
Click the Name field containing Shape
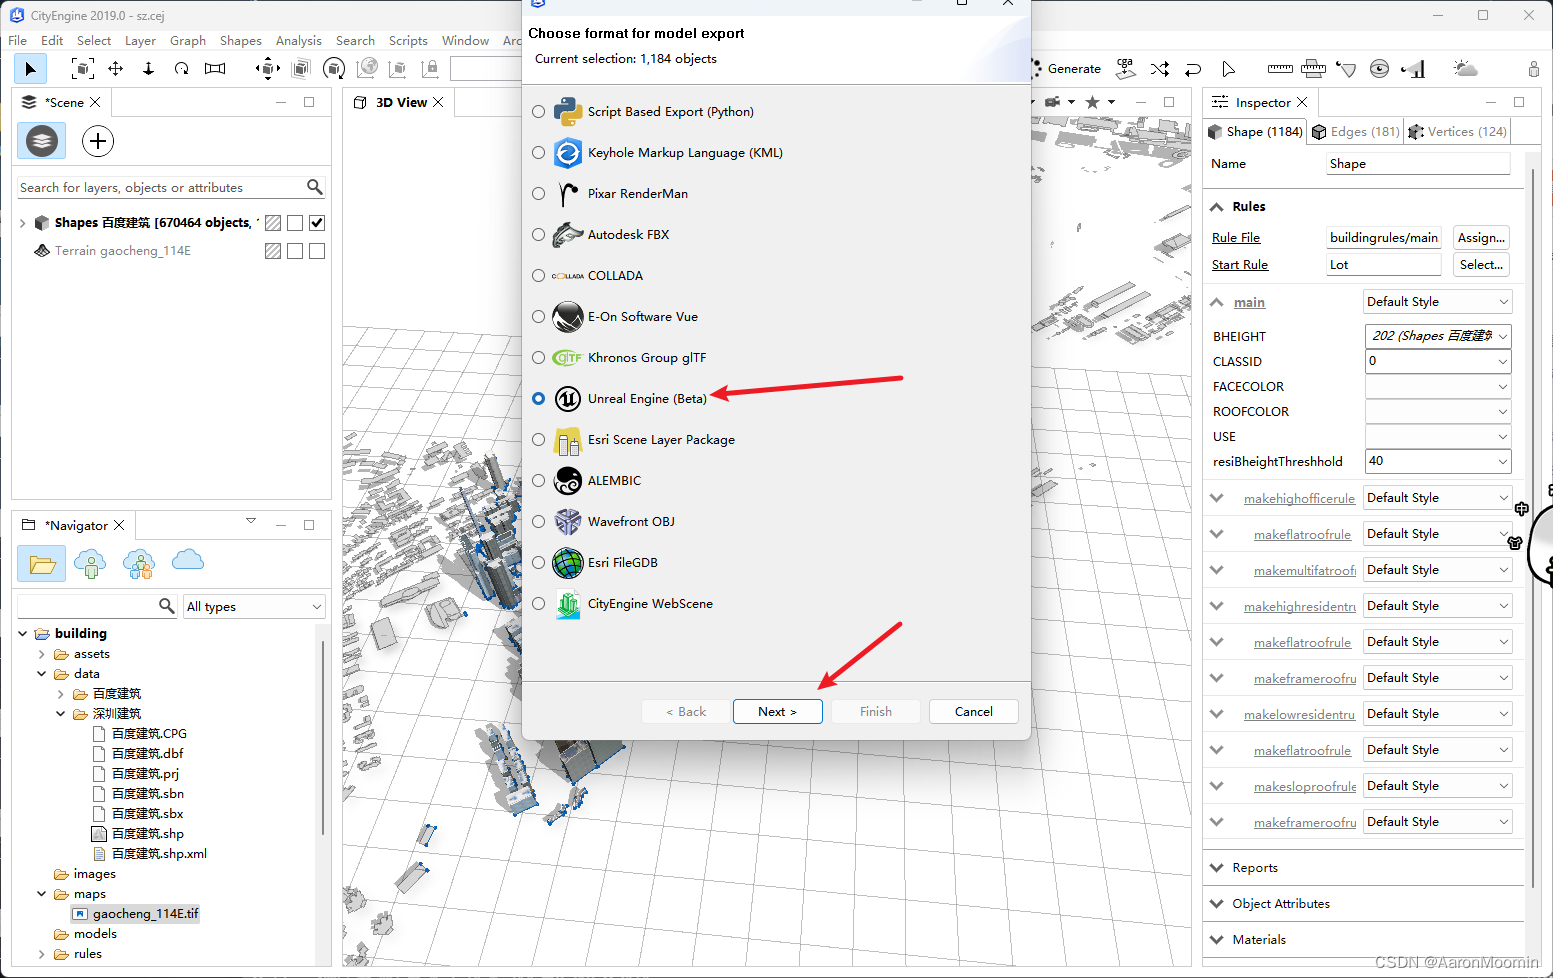(1418, 164)
